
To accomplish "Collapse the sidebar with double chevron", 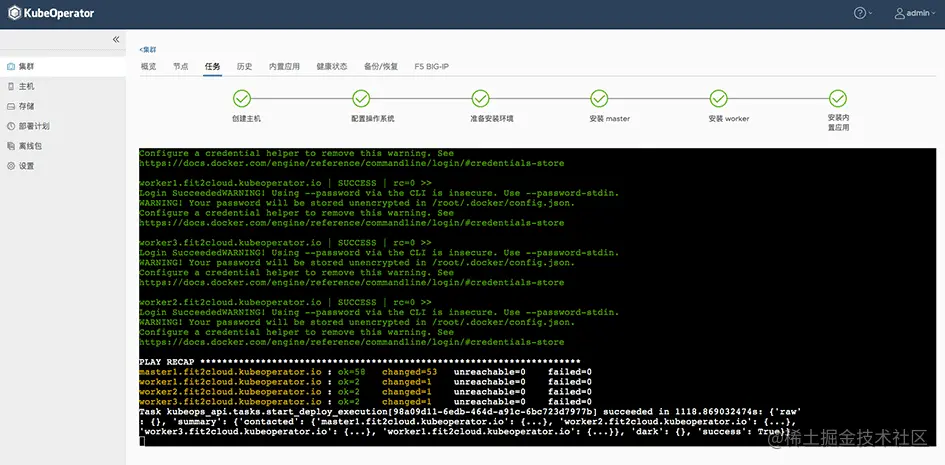I will pos(116,39).
